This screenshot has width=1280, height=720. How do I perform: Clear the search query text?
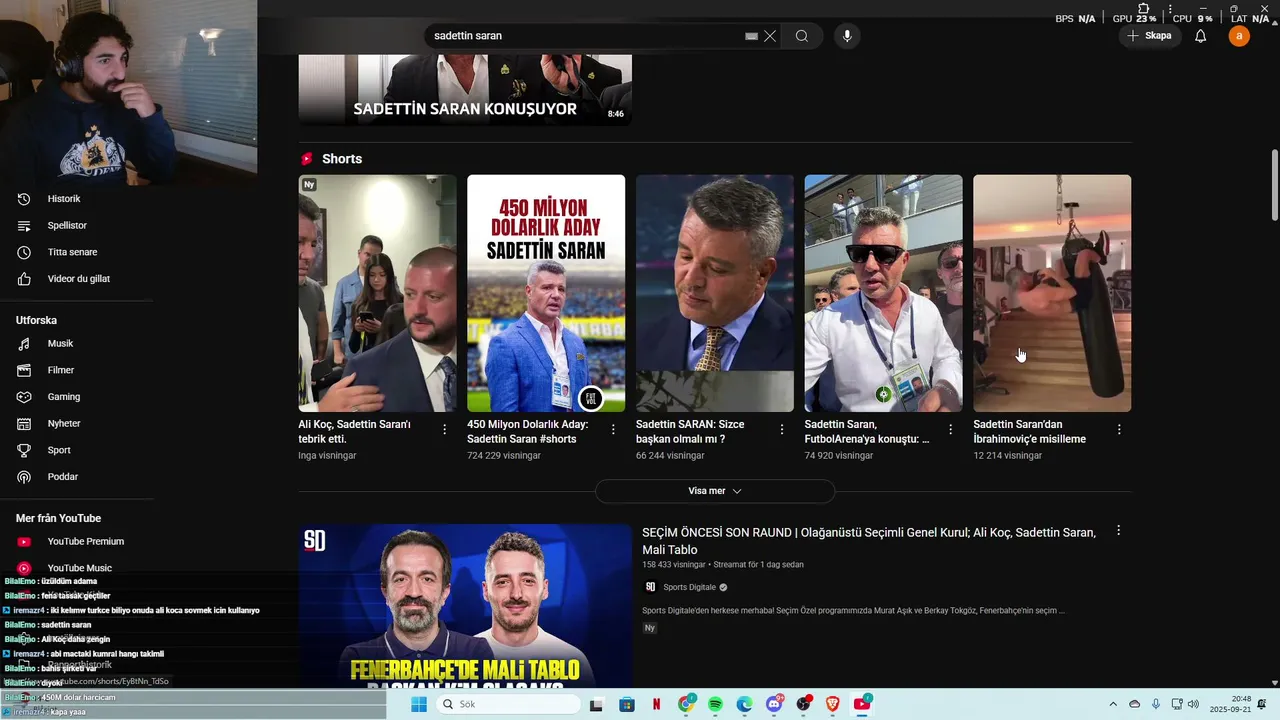click(x=770, y=36)
